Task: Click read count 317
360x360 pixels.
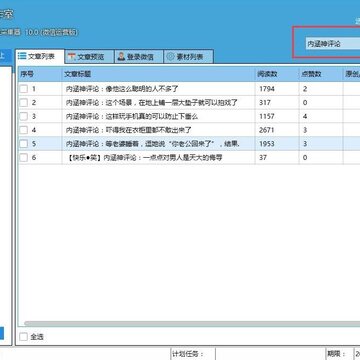Action: pyautogui.click(x=265, y=103)
